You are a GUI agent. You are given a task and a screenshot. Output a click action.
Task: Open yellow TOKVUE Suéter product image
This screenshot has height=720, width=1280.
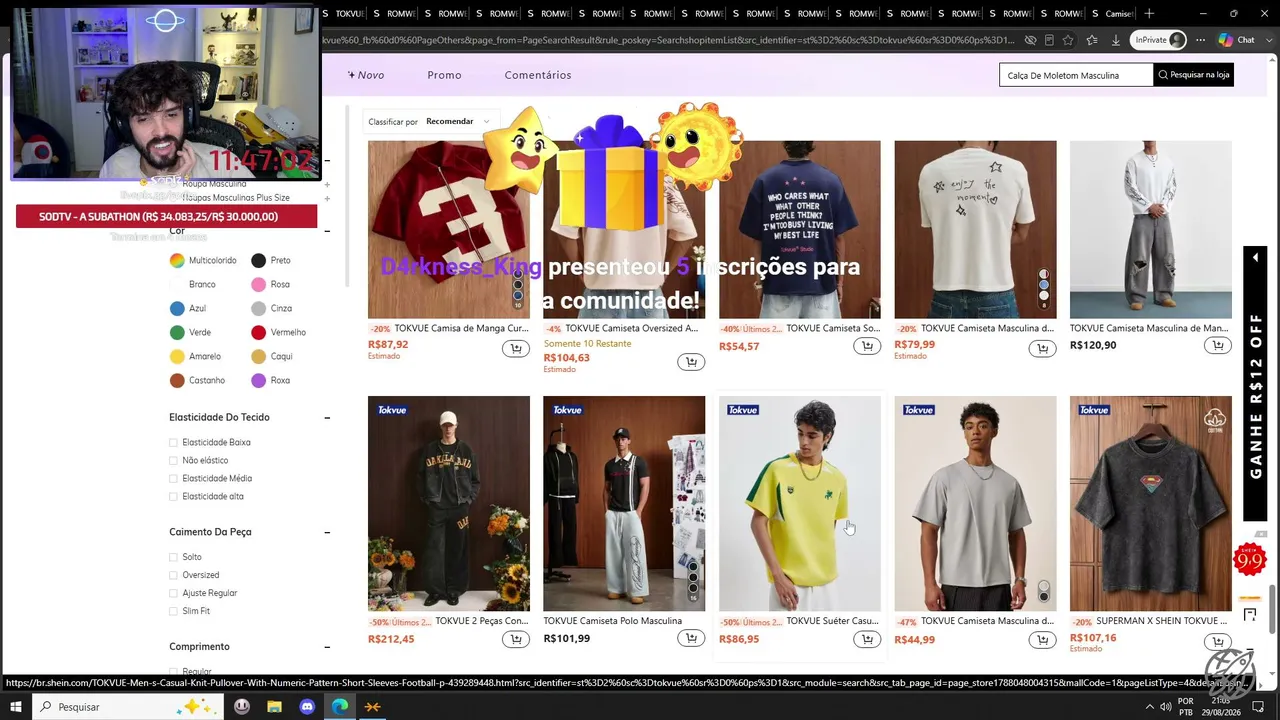800,503
